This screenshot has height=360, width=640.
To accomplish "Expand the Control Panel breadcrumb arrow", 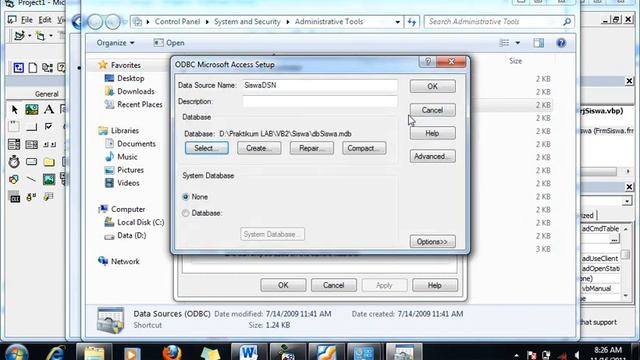I will coord(207,22).
